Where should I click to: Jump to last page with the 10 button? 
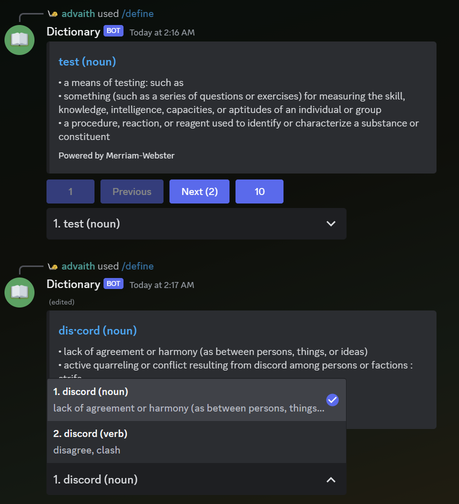point(259,192)
